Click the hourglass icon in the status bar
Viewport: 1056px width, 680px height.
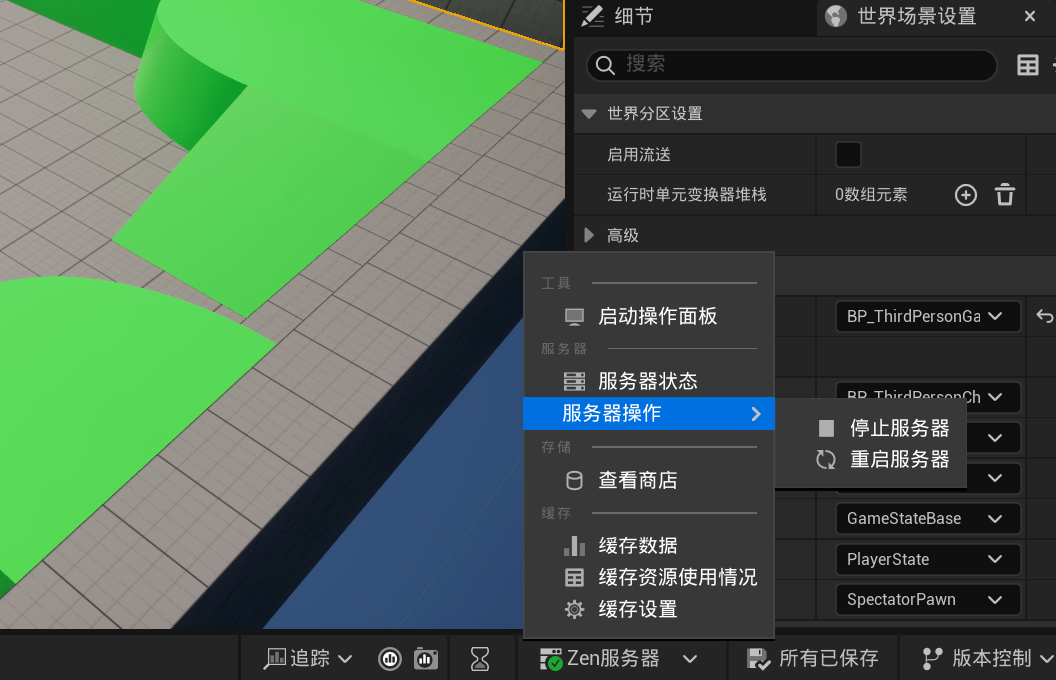coord(481,658)
